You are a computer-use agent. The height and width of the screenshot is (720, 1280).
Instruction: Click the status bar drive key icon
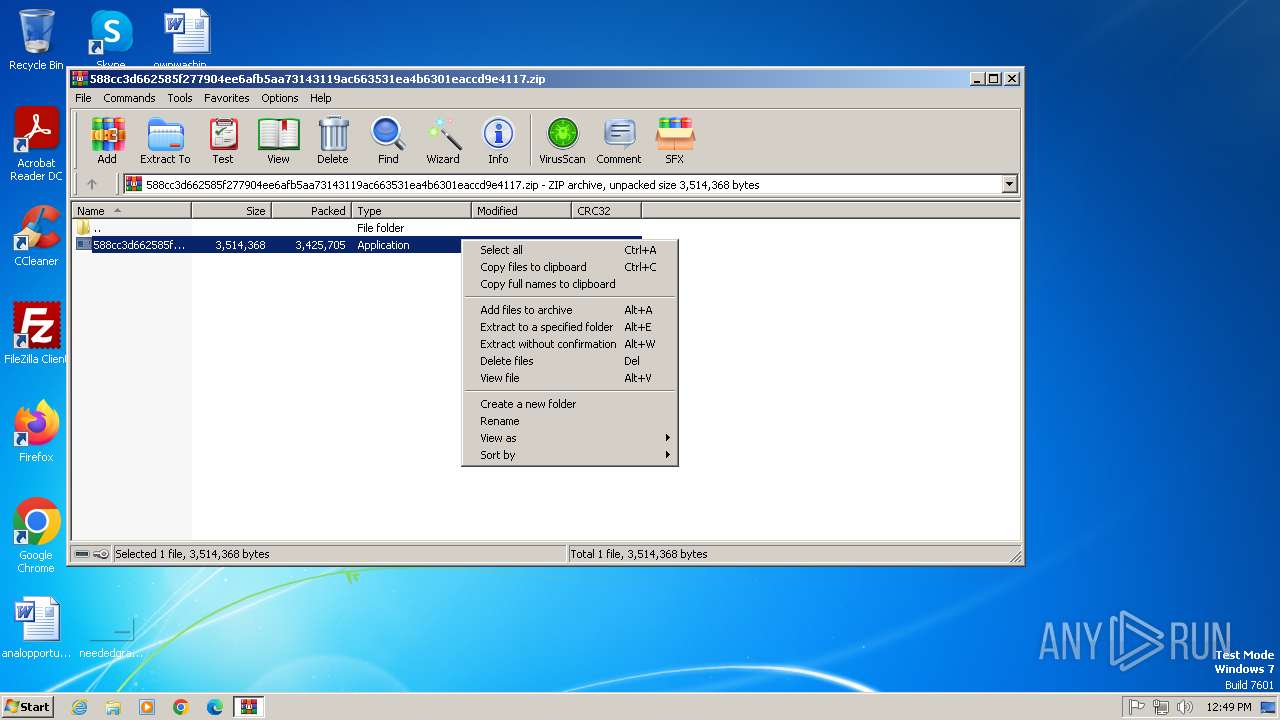coord(92,554)
